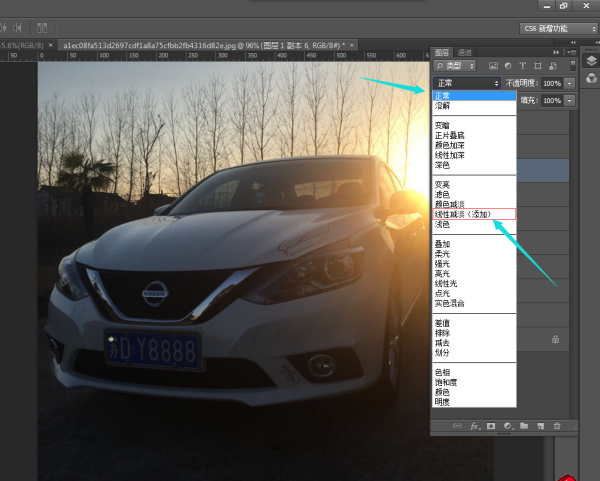This screenshot has width=600, height=481.
Task: Select 差值 blend mode
Action: pyautogui.click(x=474, y=323)
